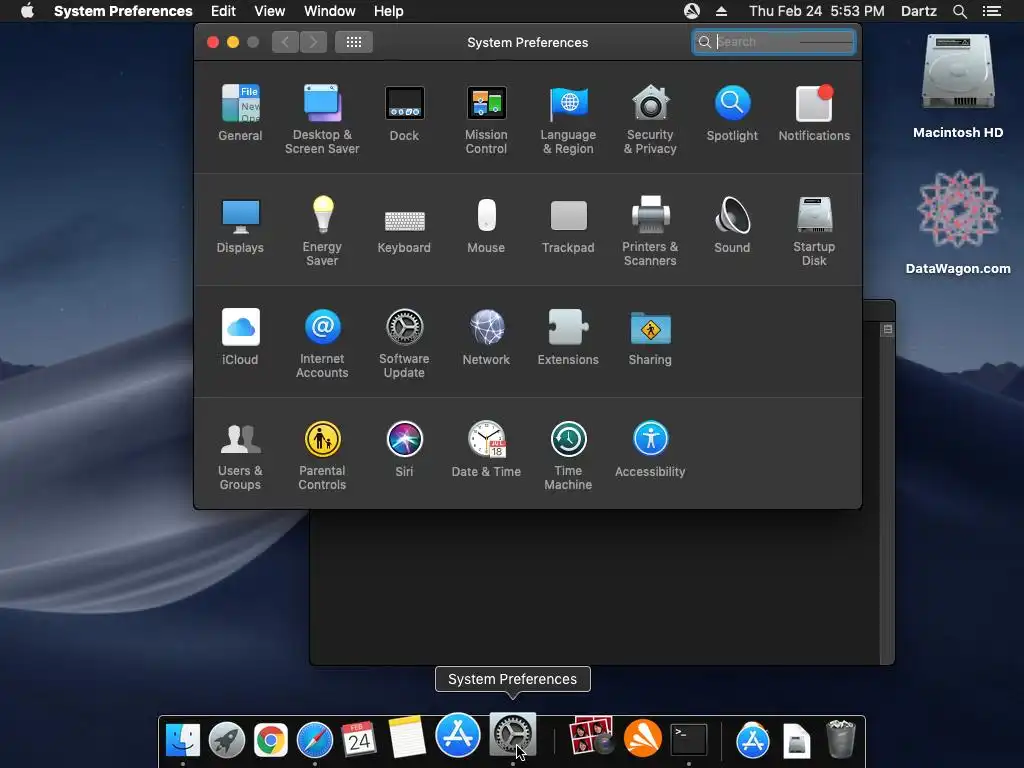1024x768 pixels.
Task: Open Notifications preferences
Action: 814,113
